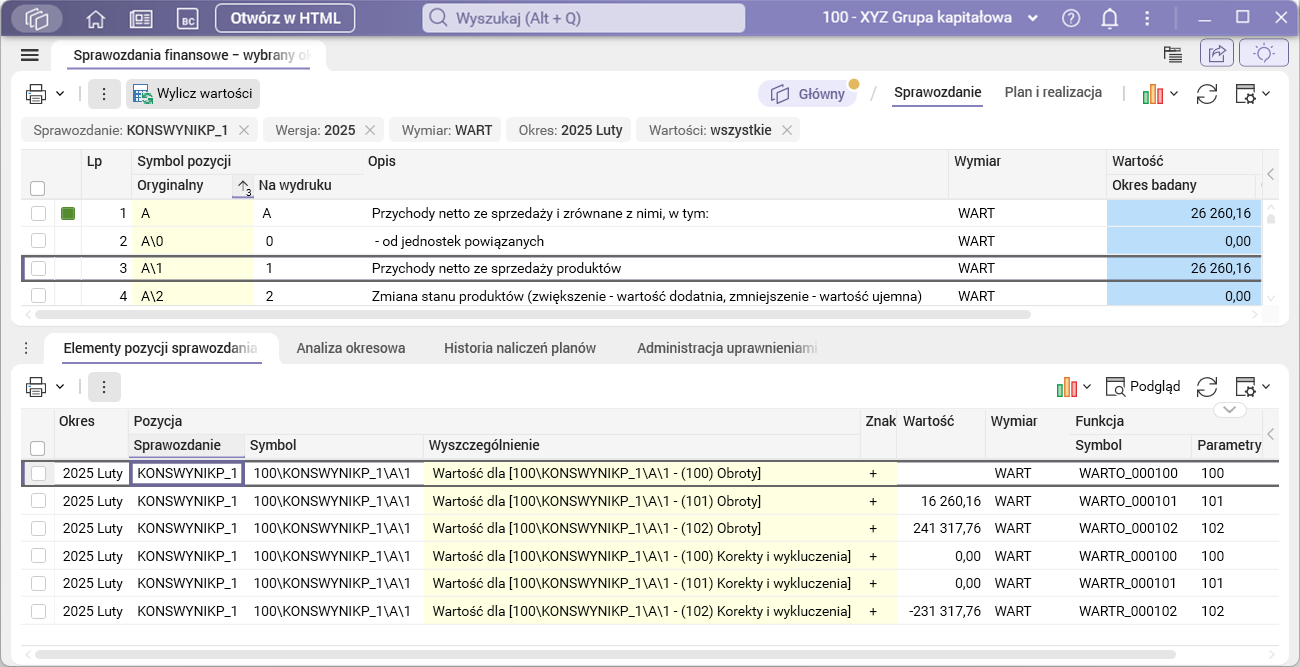
Task: Open Elementy pozycji sprawozdania tab
Action: (x=160, y=348)
